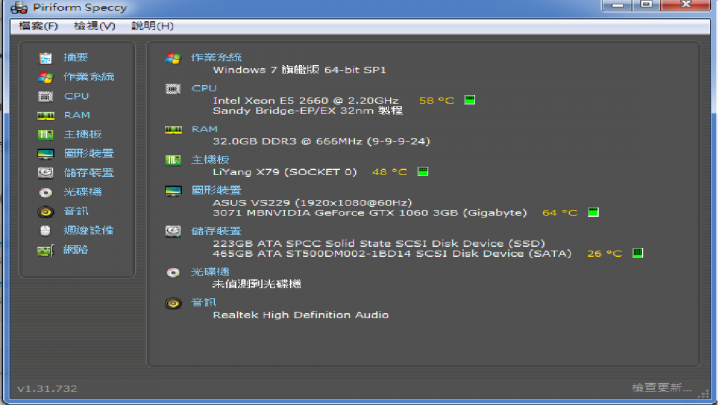The image size is (720, 405).
Task: Open the Help (說明(H)) menu
Action: (x=152, y=26)
